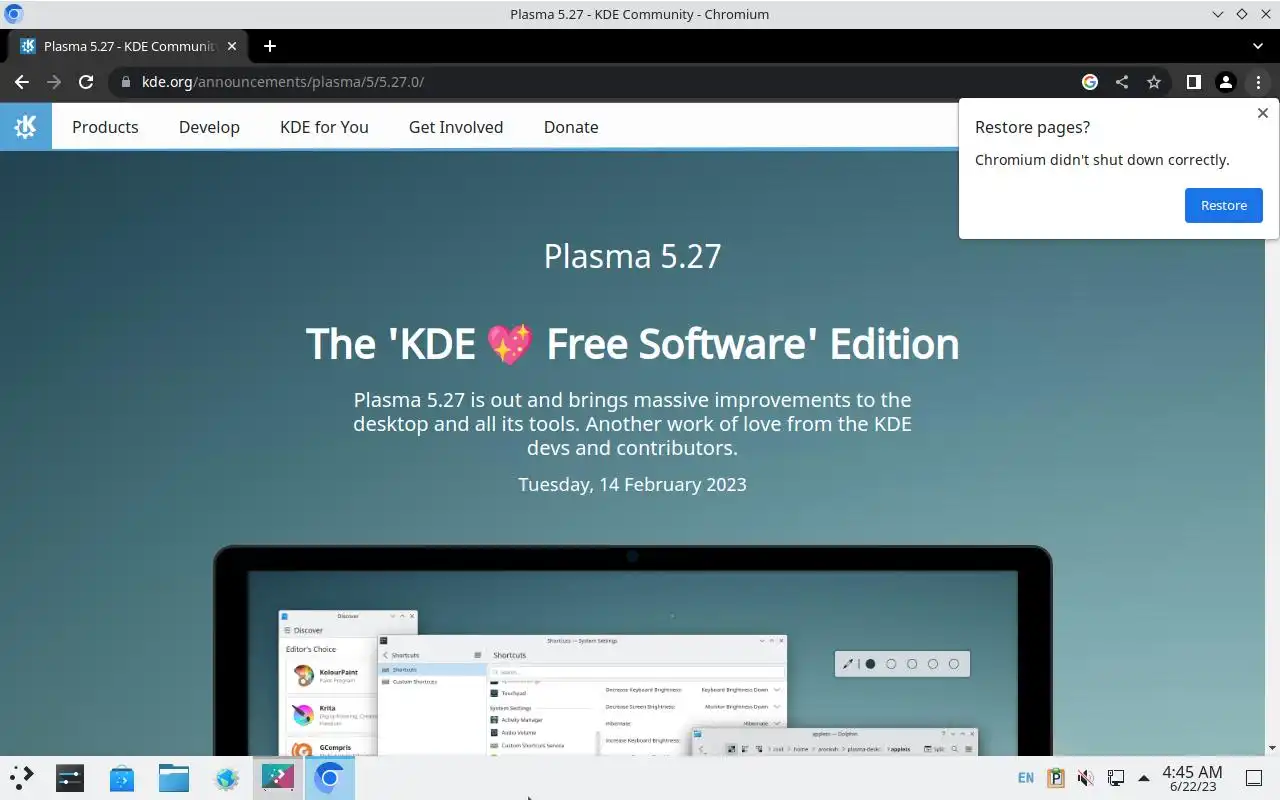Viewport: 1280px width, 800px height.
Task: Open the network connections tray icon
Action: [1116, 778]
